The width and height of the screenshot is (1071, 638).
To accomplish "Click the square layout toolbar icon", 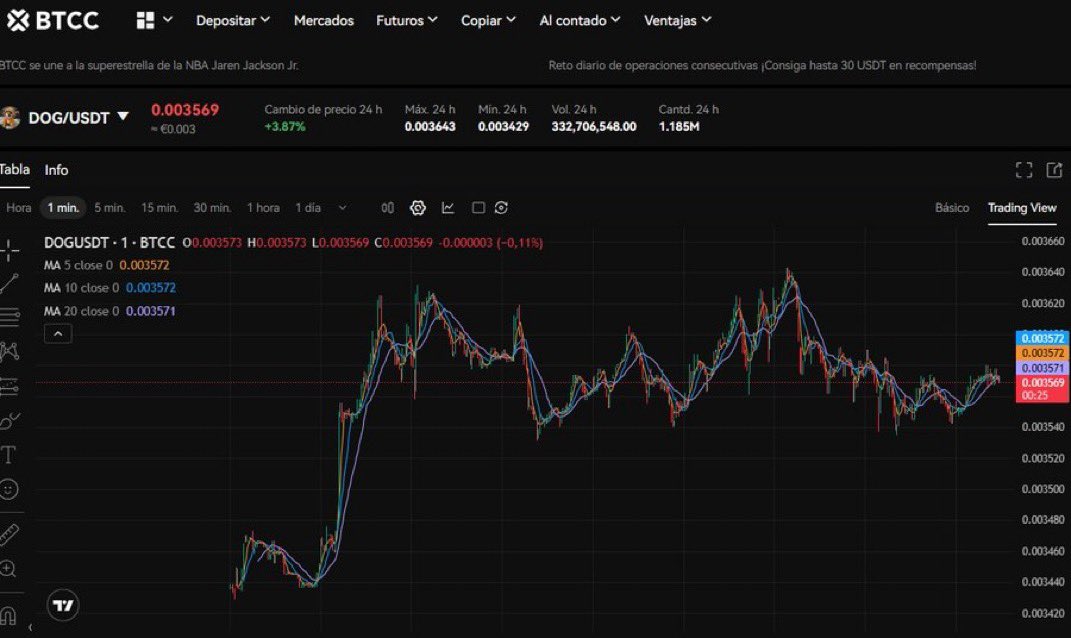I will pos(478,208).
